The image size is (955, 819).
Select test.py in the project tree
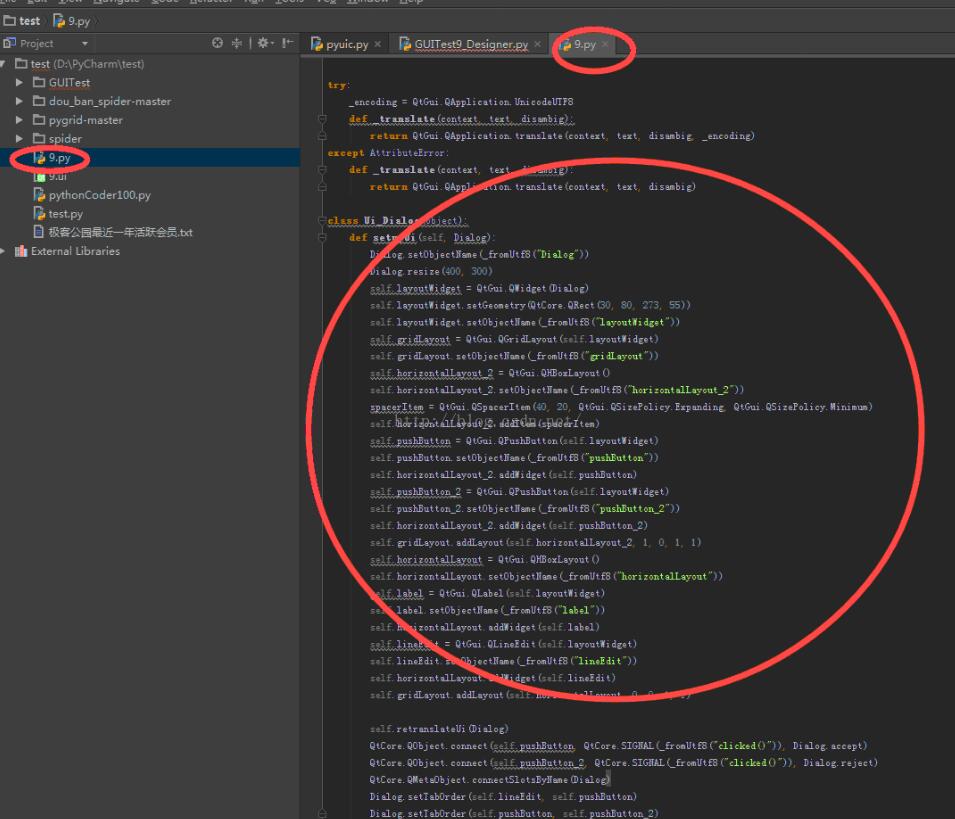click(65, 214)
